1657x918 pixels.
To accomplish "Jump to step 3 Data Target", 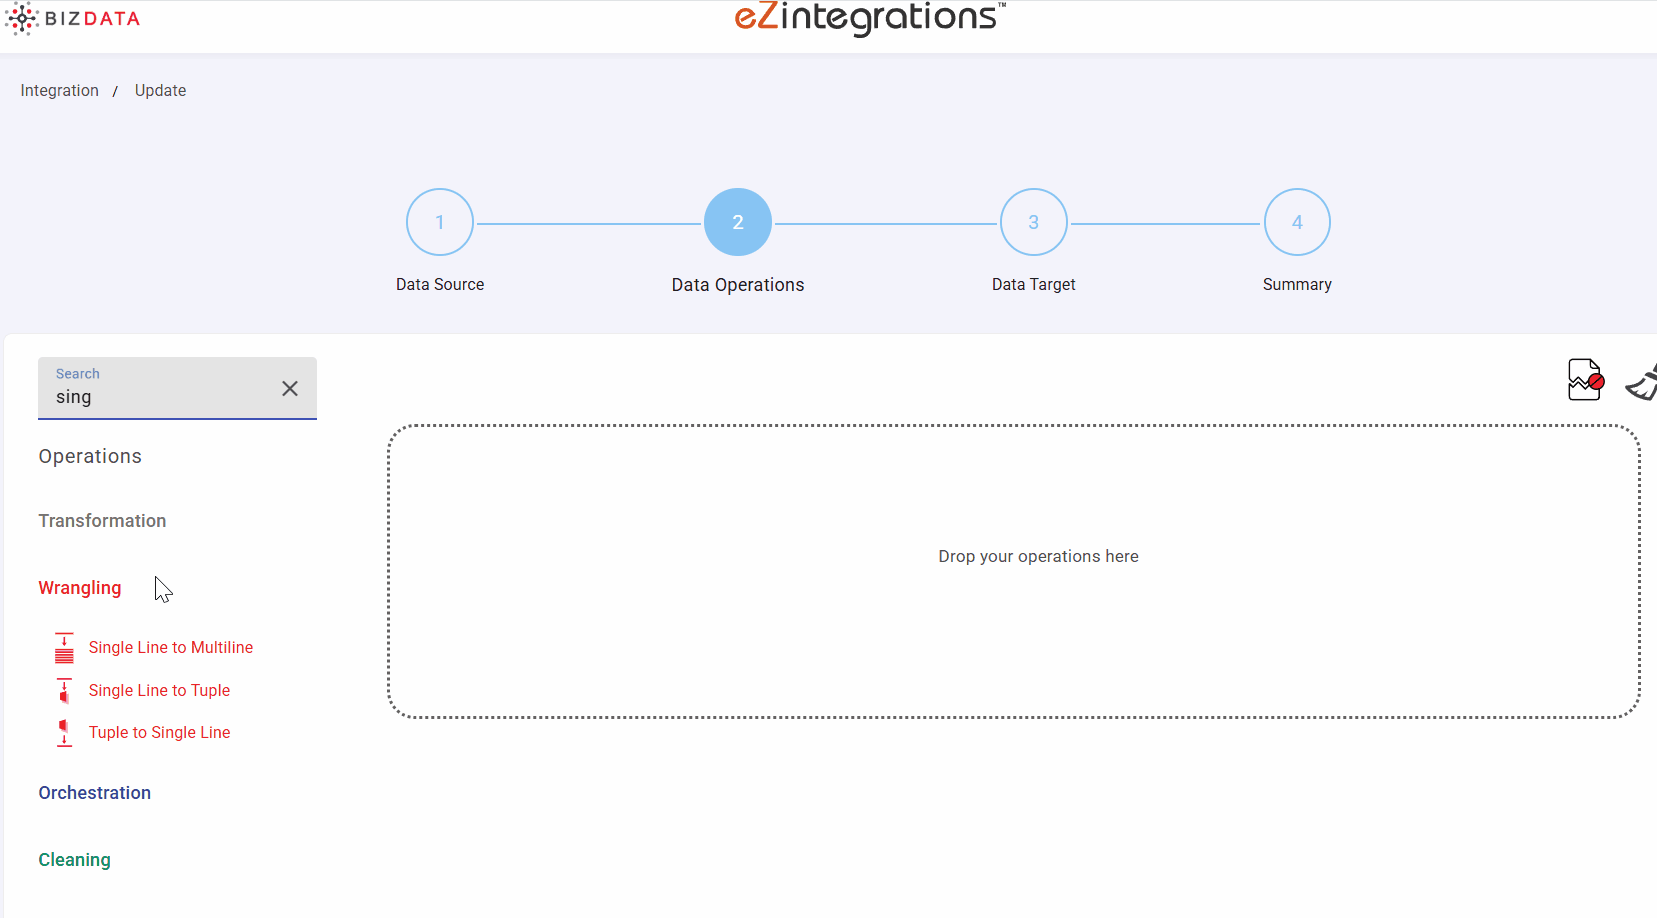I will tap(1034, 222).
